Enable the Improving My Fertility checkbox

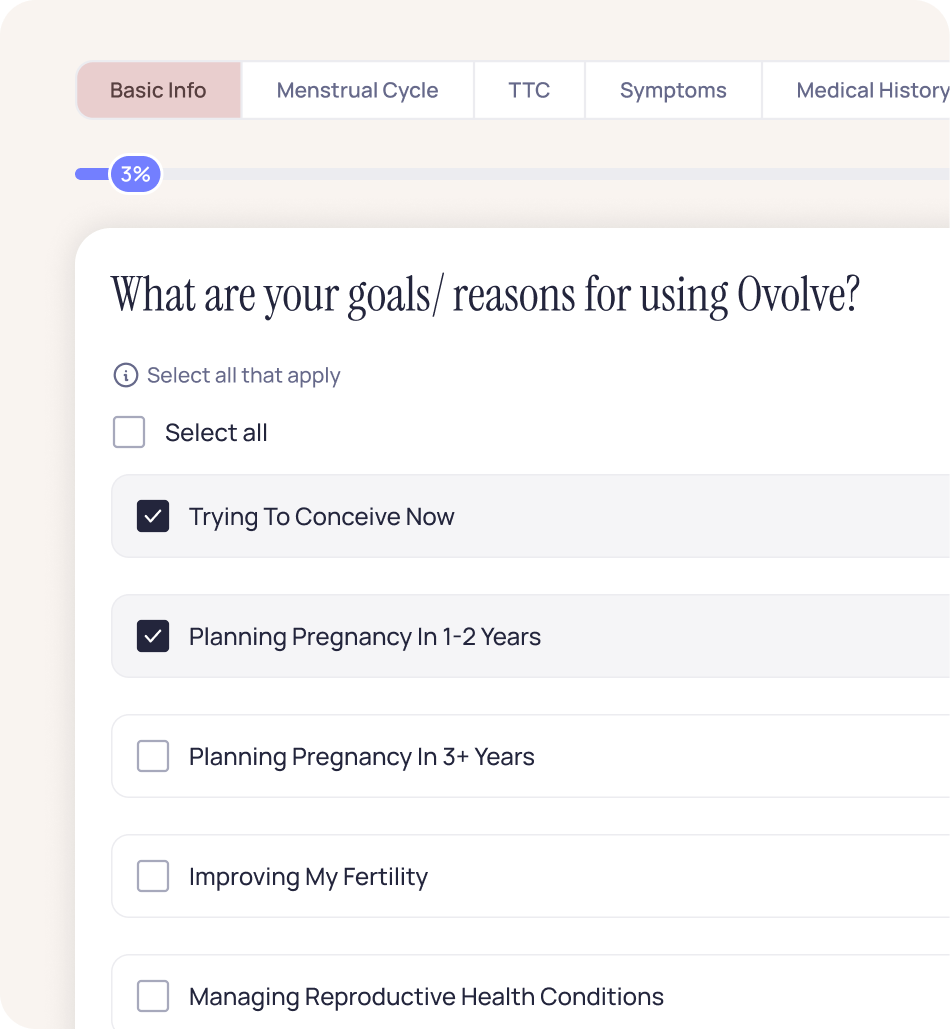153,877
